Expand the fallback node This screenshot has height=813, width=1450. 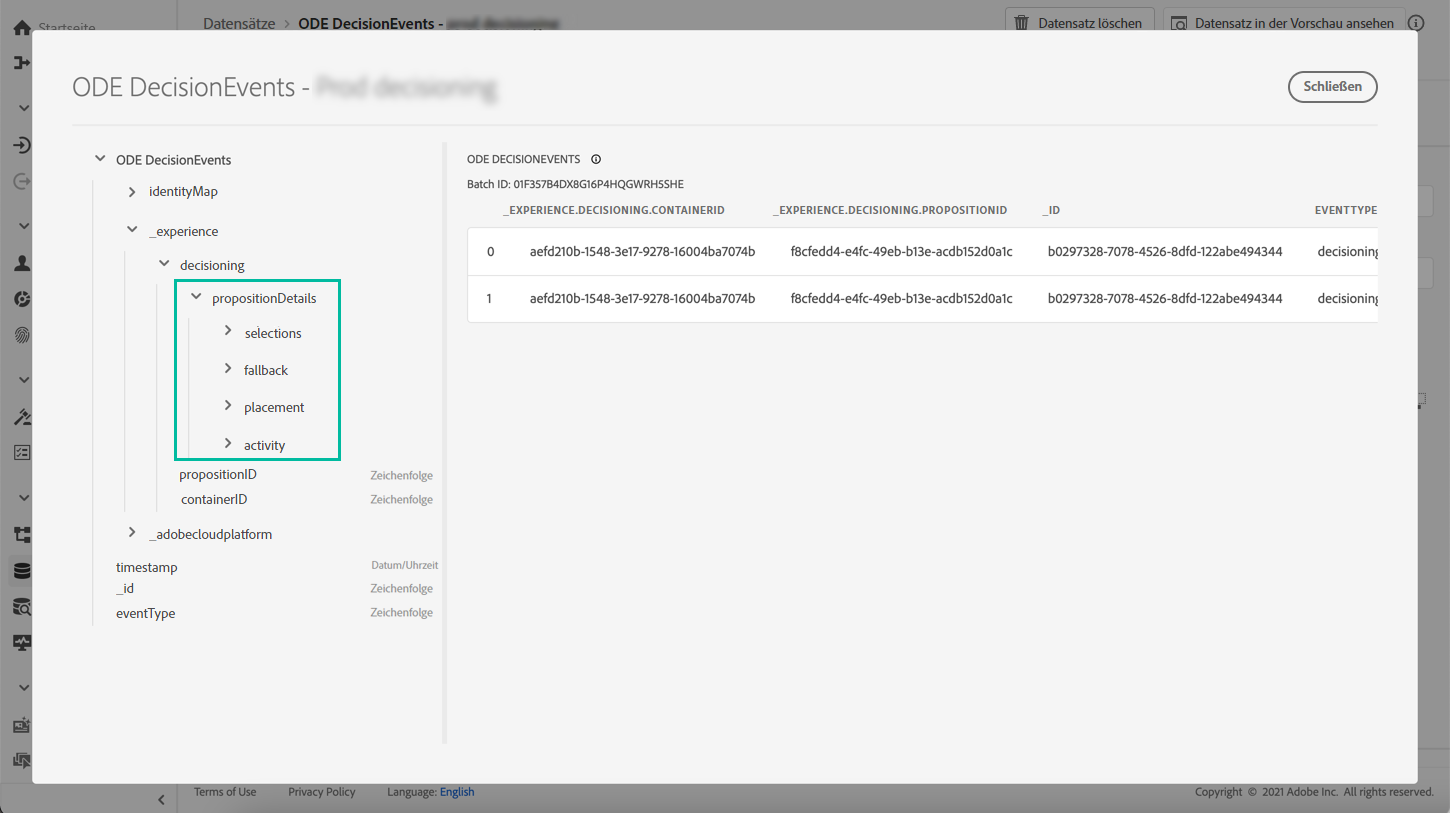point(228,369)
